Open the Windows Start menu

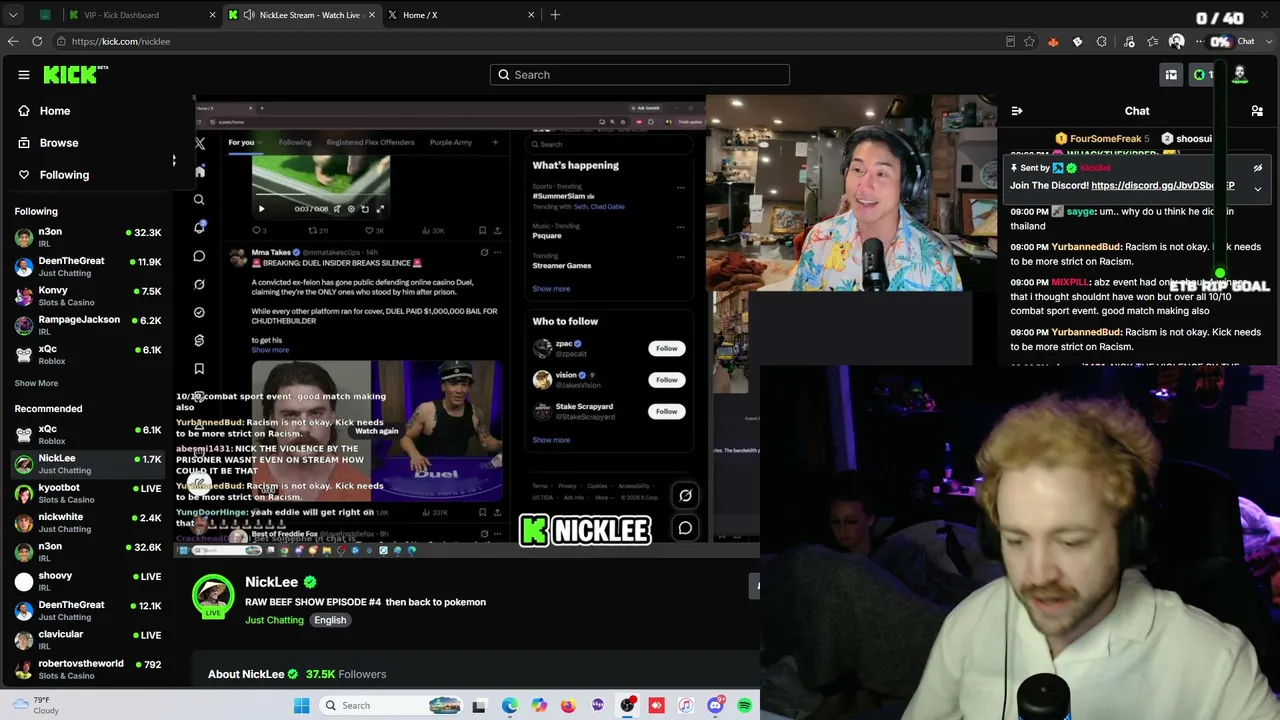[301, 705]
